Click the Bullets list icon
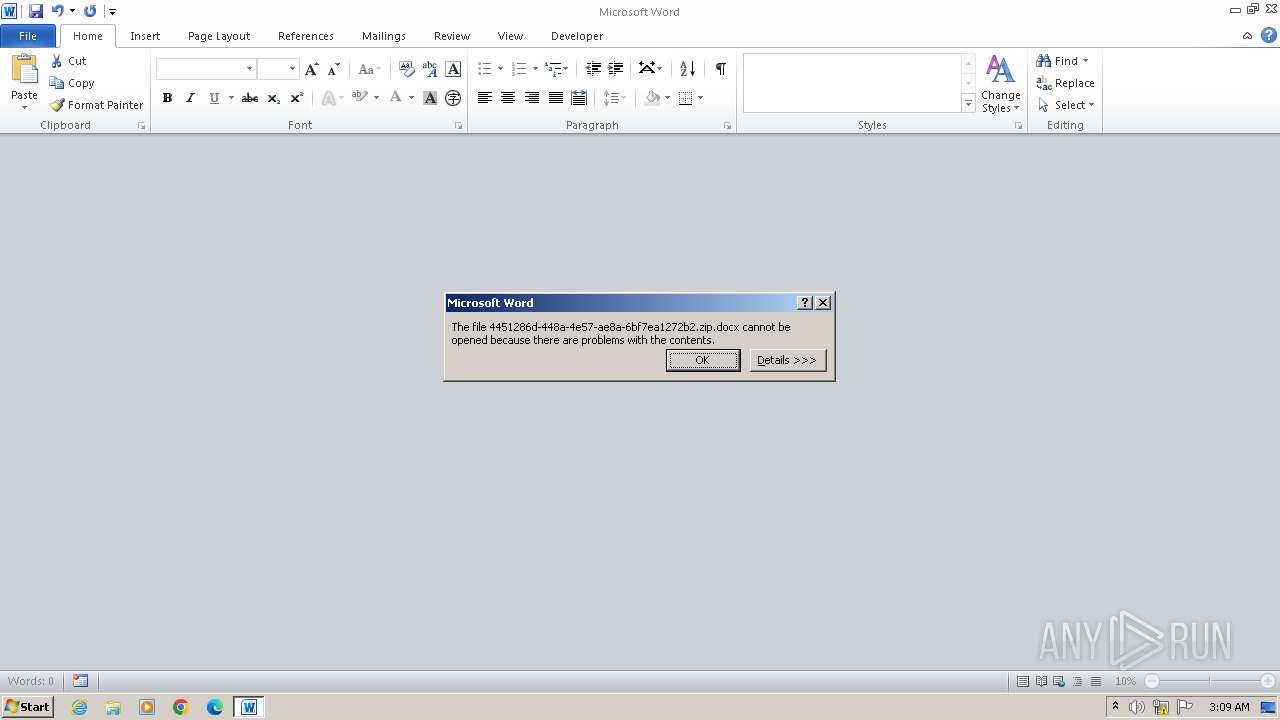The image size is (1280, 720). pos(485,69)
